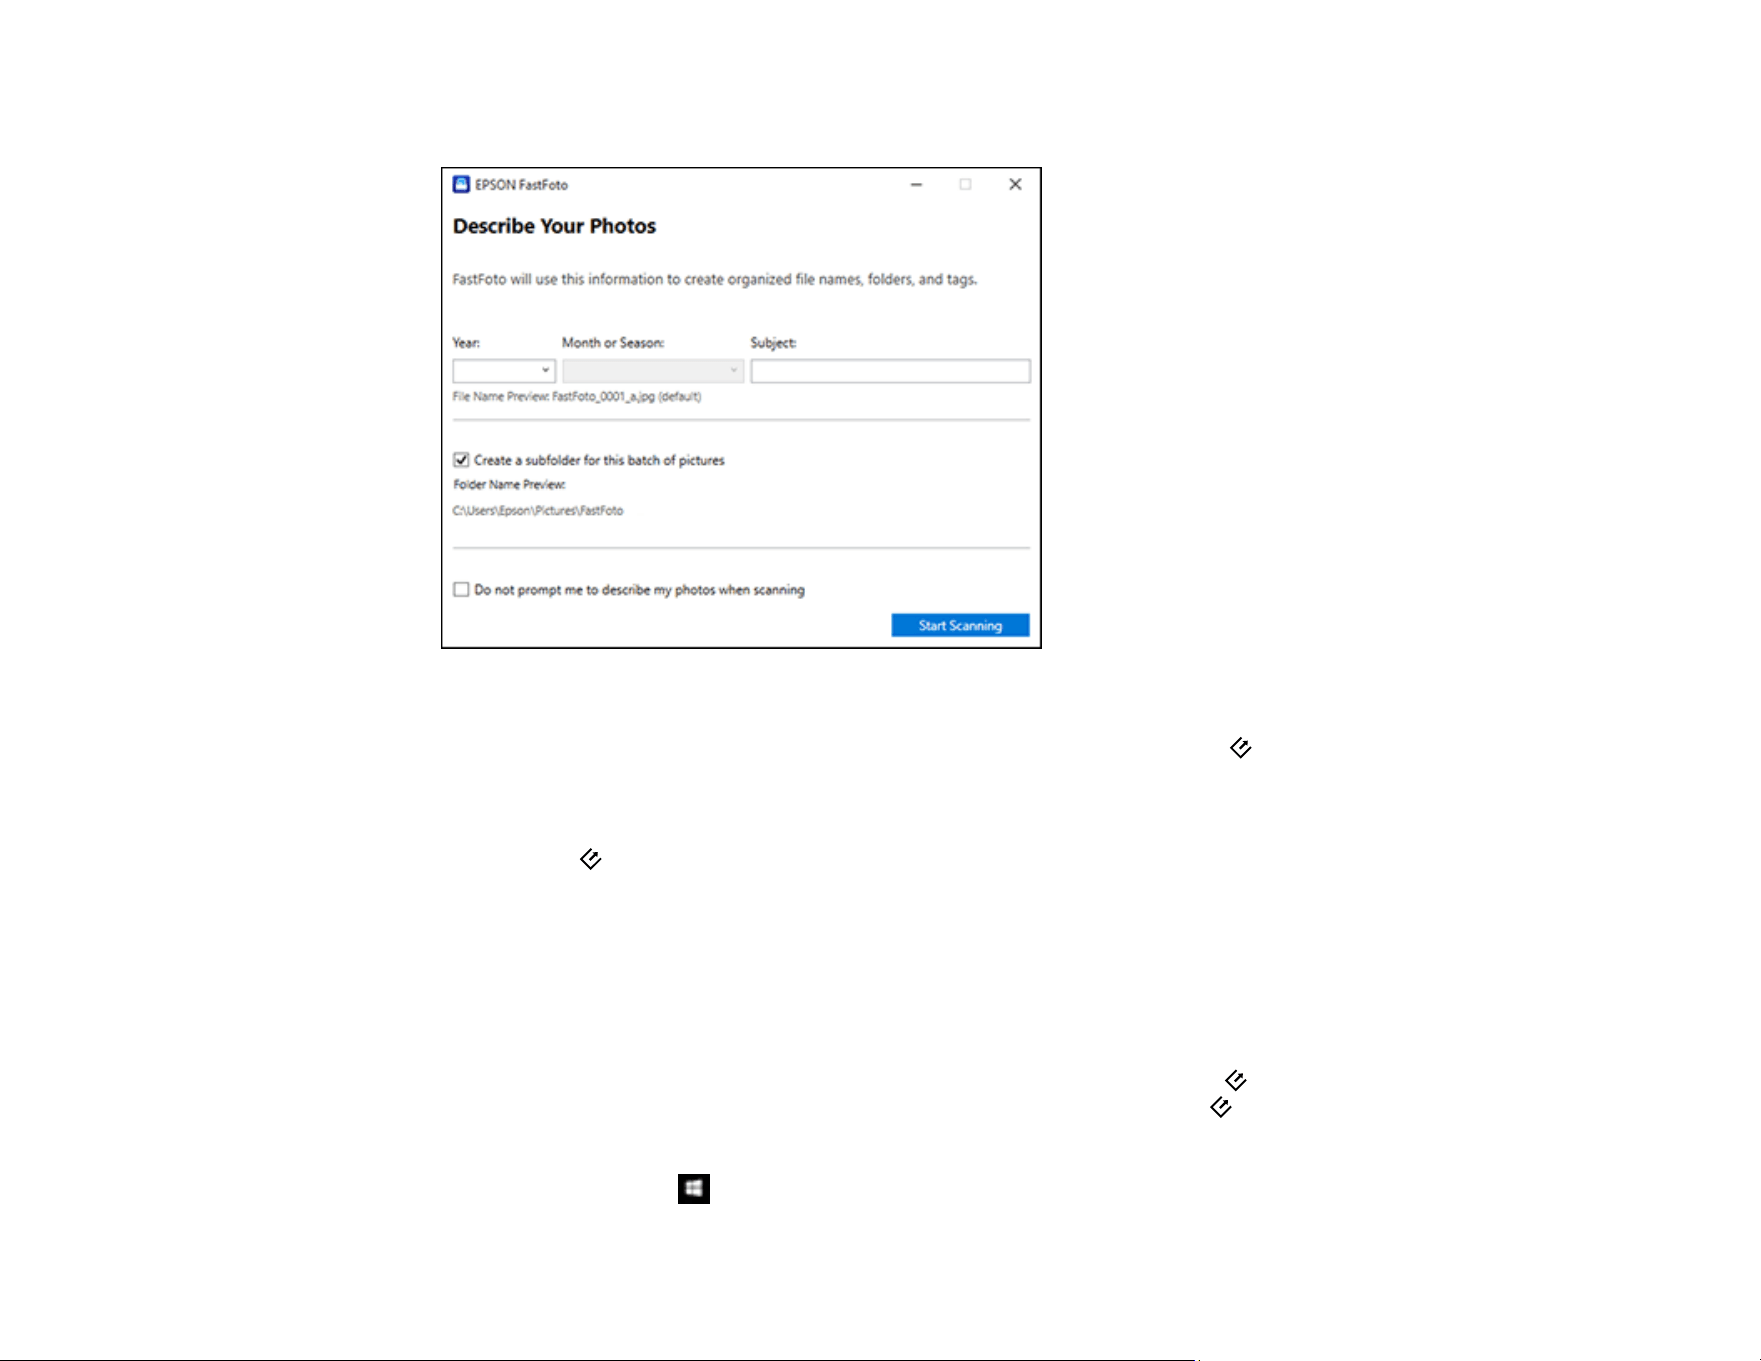Viewport: 1761px width, 1361px height.
Task: Click the EPSON FastFoto app icon
Action: pyautogui.click(x=461, y=184)
